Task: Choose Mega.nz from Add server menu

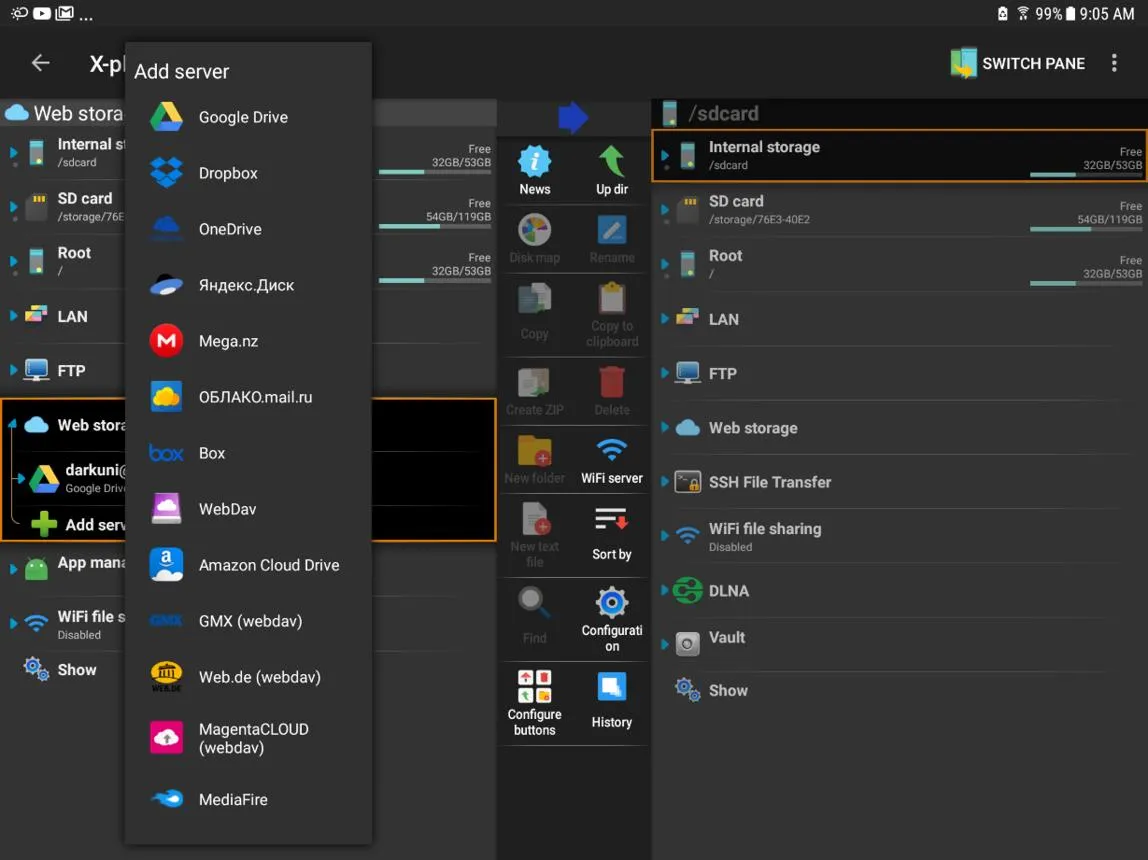Action: [x=248, y=341]
